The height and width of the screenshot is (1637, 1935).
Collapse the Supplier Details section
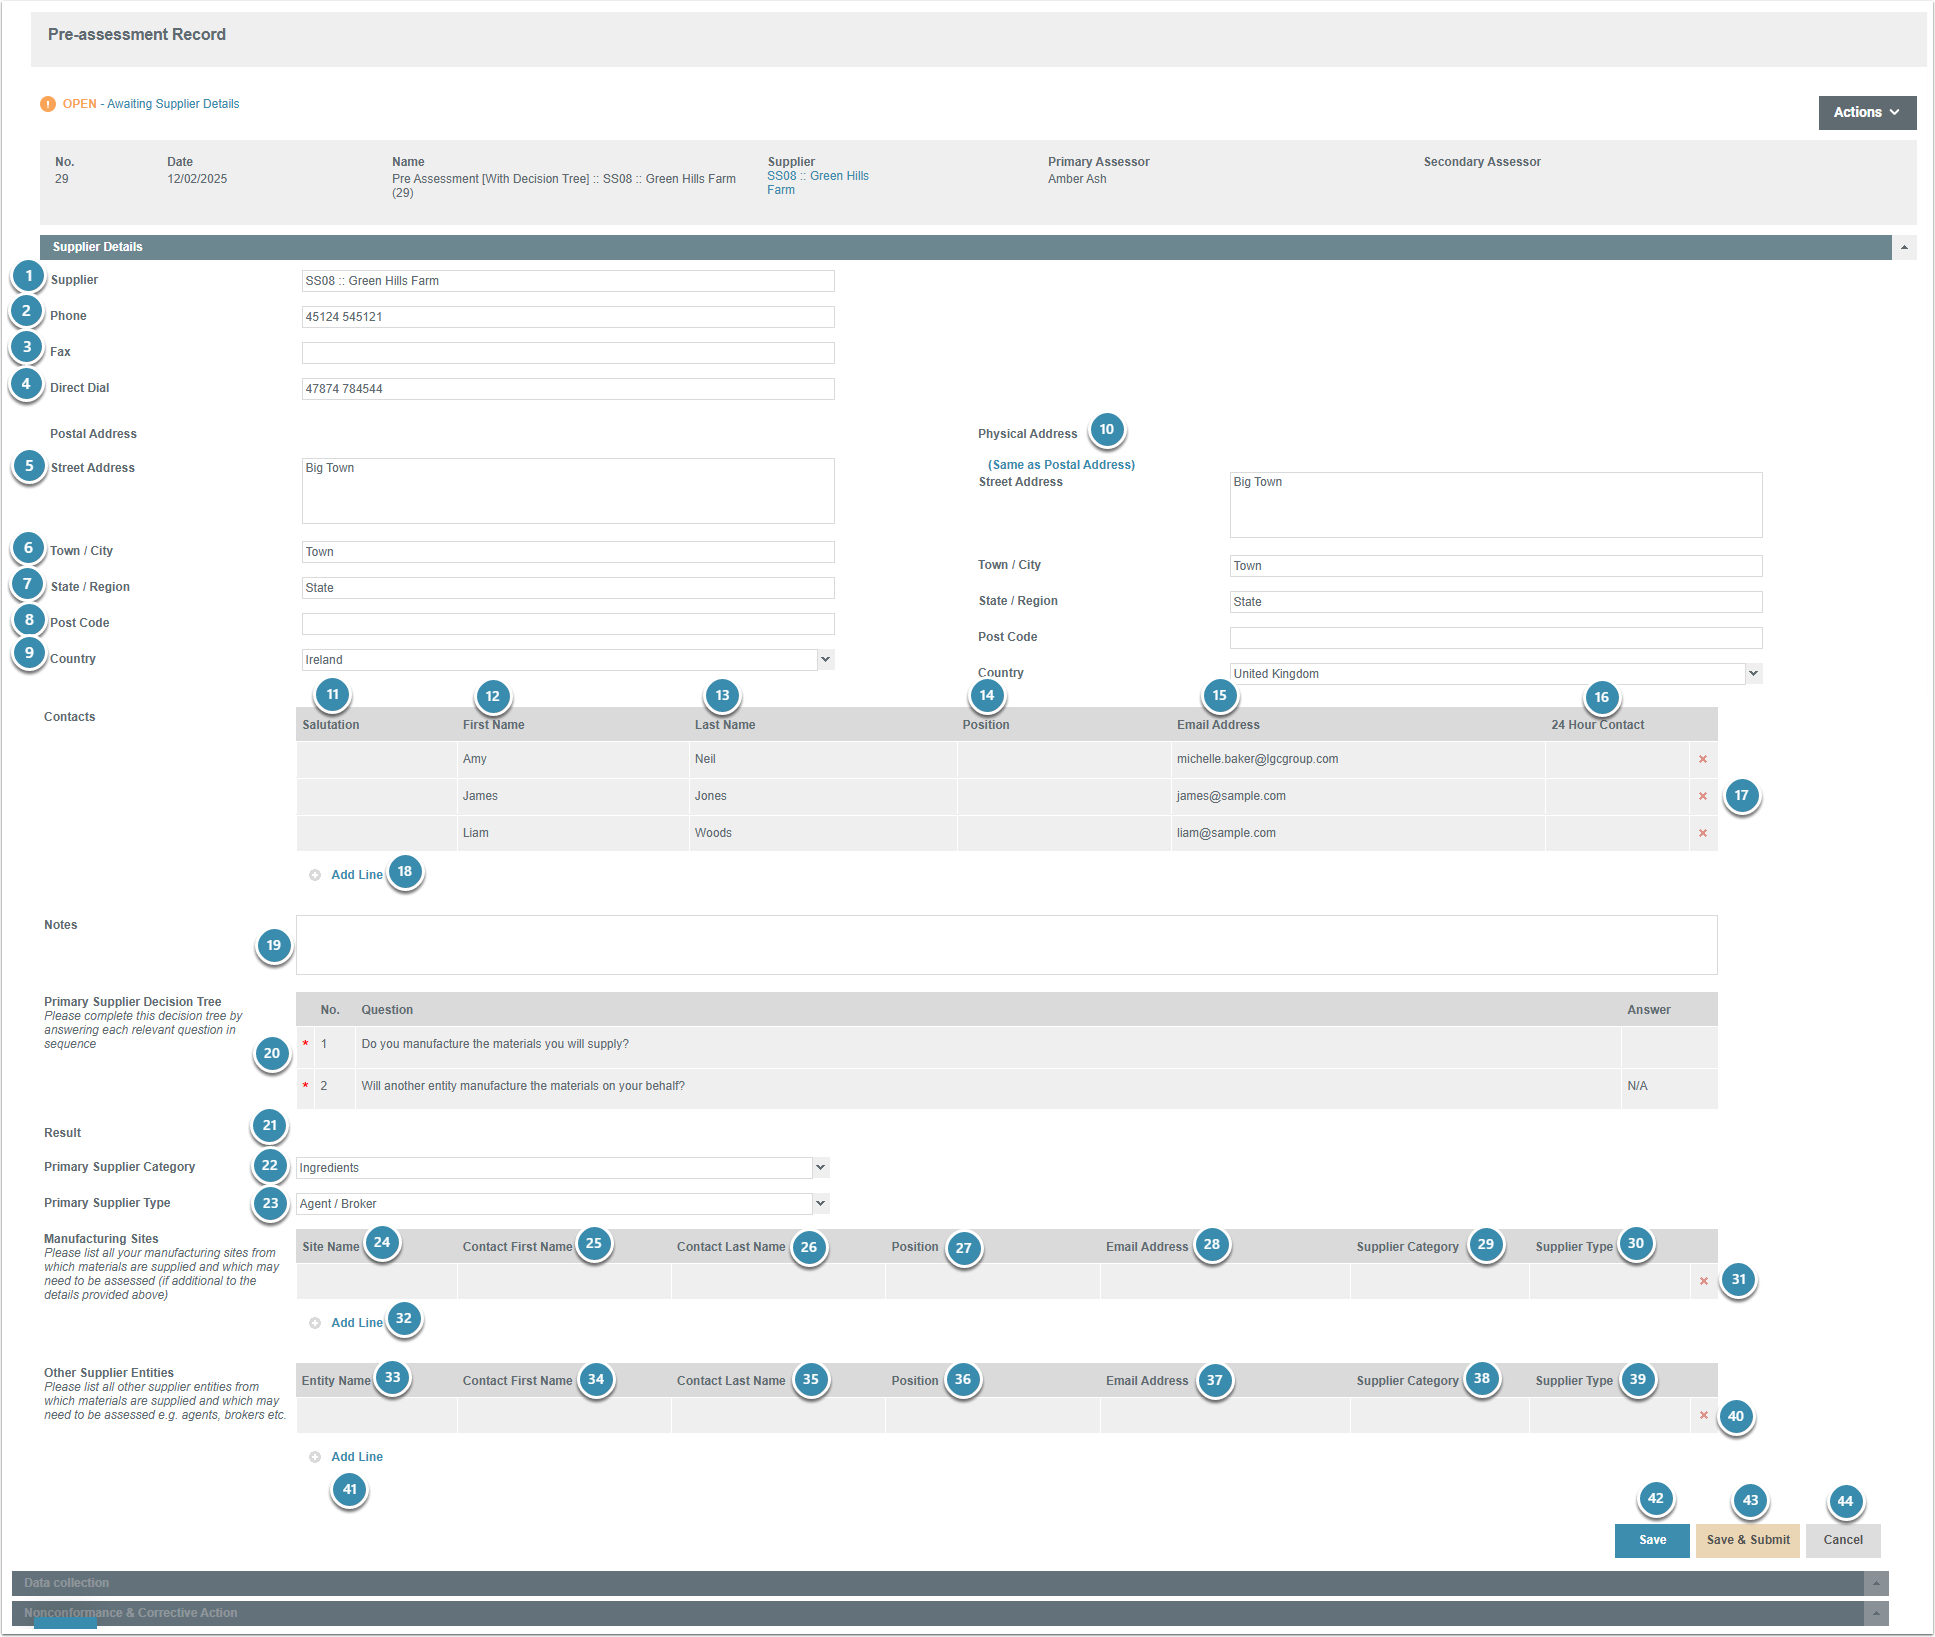click(1904, 247)
